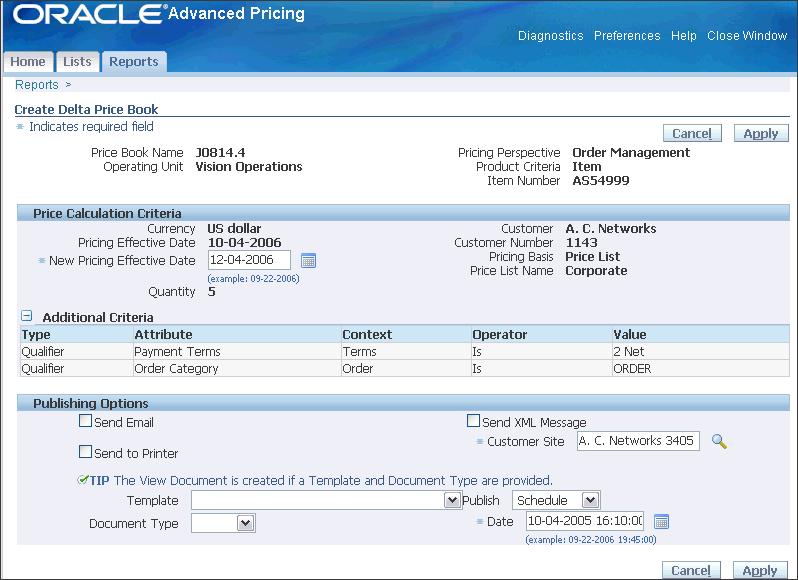Enable the Send to Printer option

coord(86,452)
